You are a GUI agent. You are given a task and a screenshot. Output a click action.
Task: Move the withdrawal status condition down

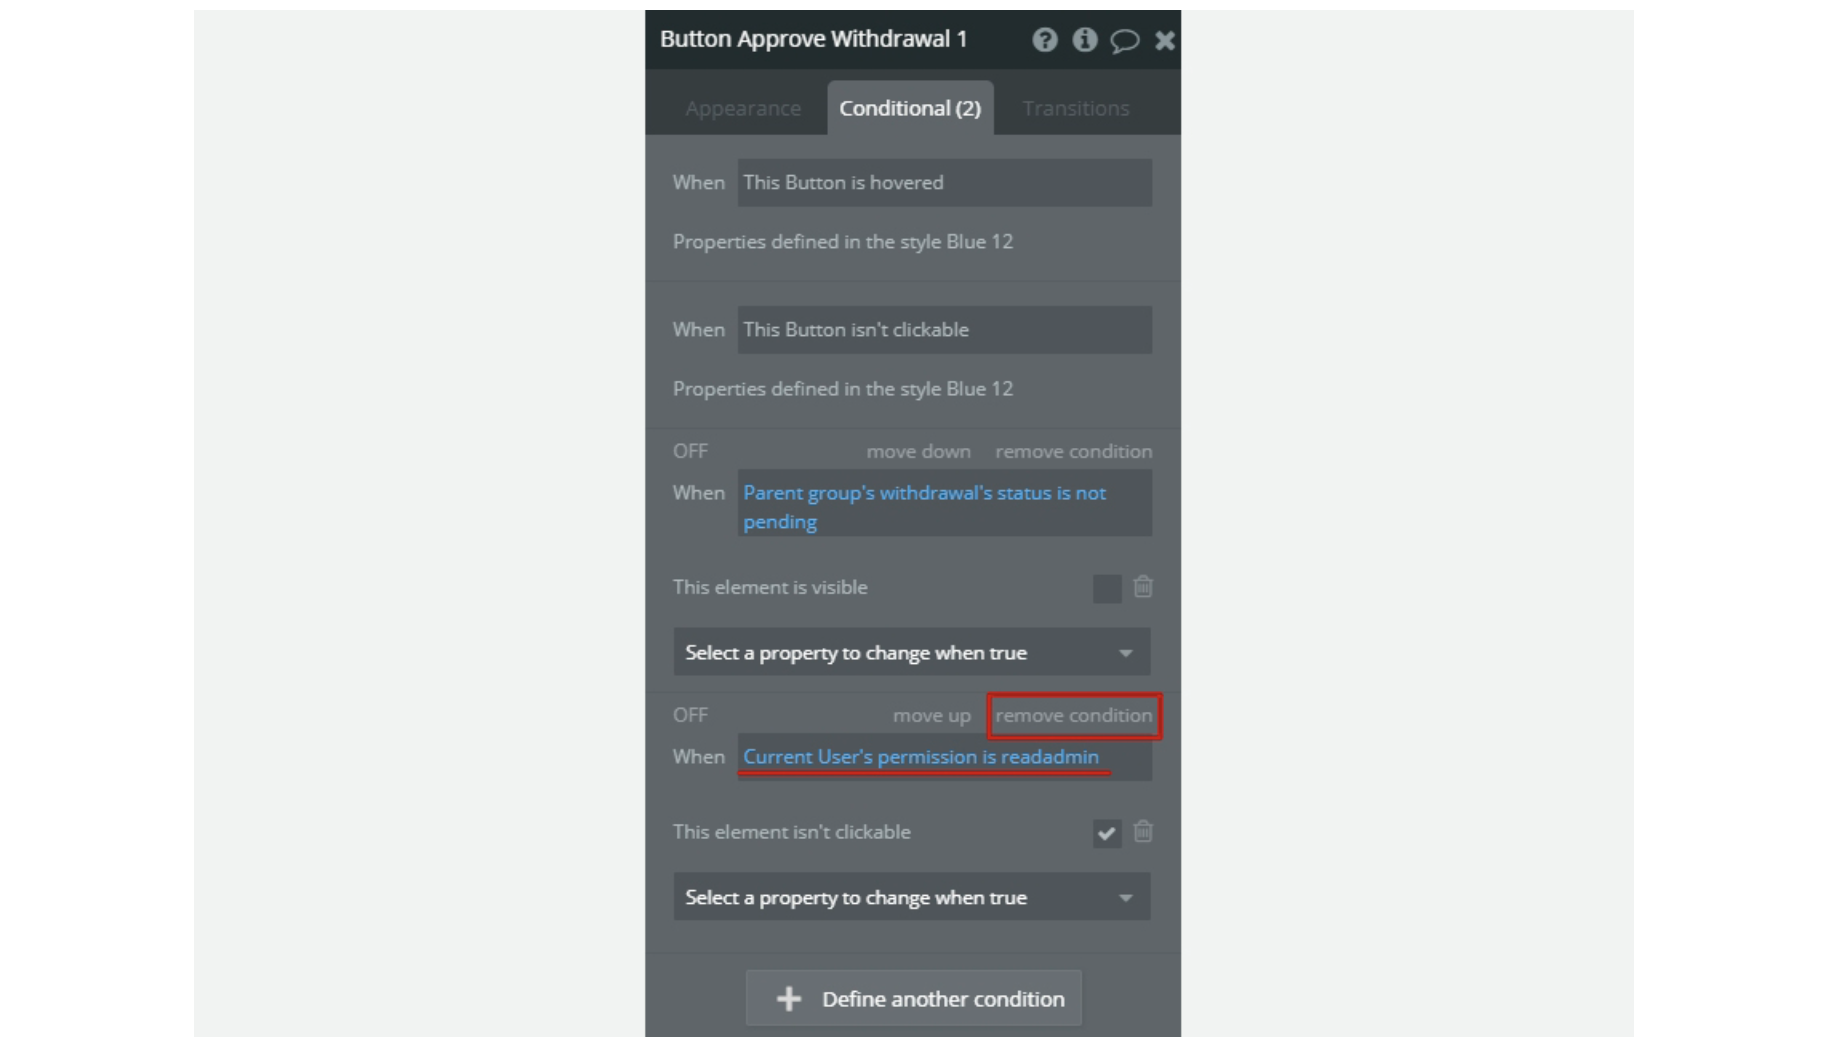918,452
